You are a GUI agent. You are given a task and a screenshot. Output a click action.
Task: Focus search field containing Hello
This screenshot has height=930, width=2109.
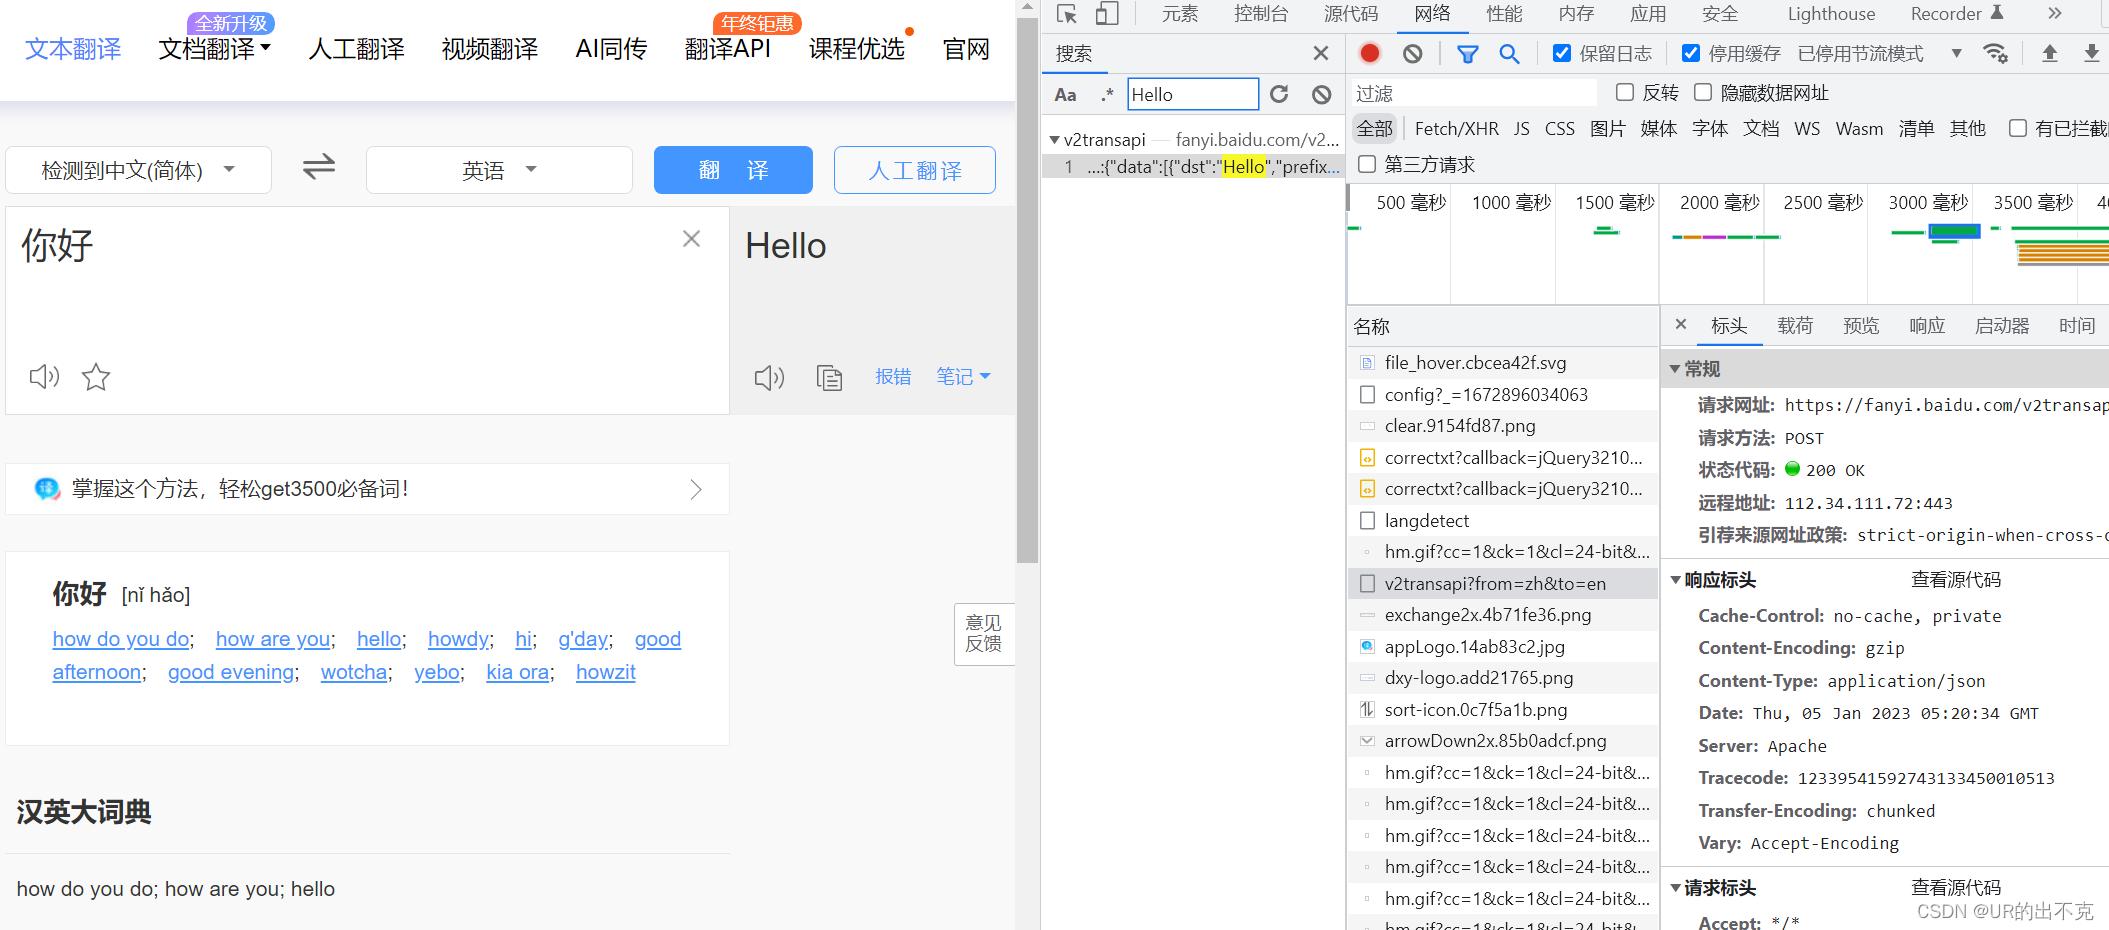pos(1192,94)
